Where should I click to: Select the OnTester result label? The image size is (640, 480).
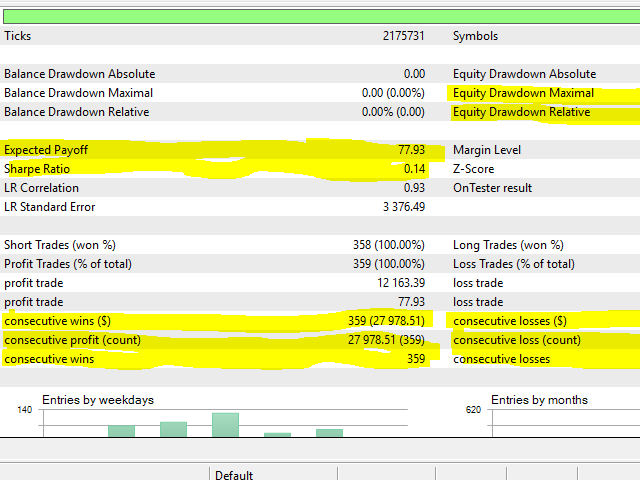(493, 188)
